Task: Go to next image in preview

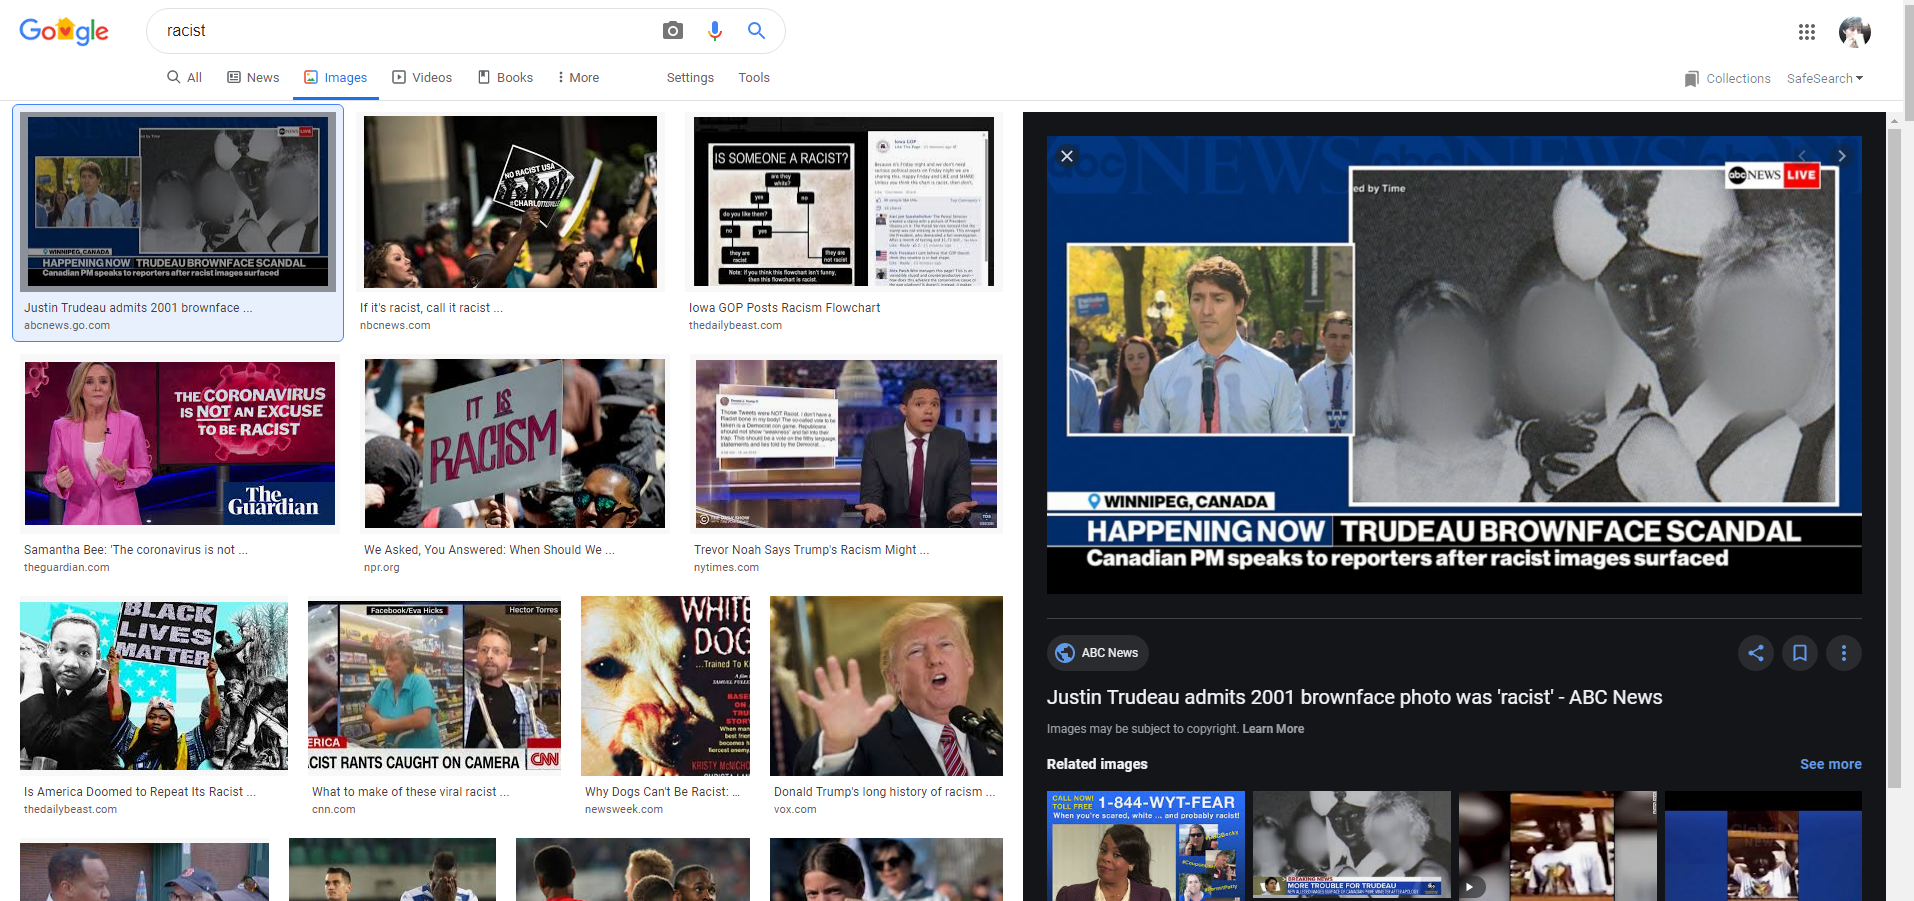Action: click(x=1841, y=156)
